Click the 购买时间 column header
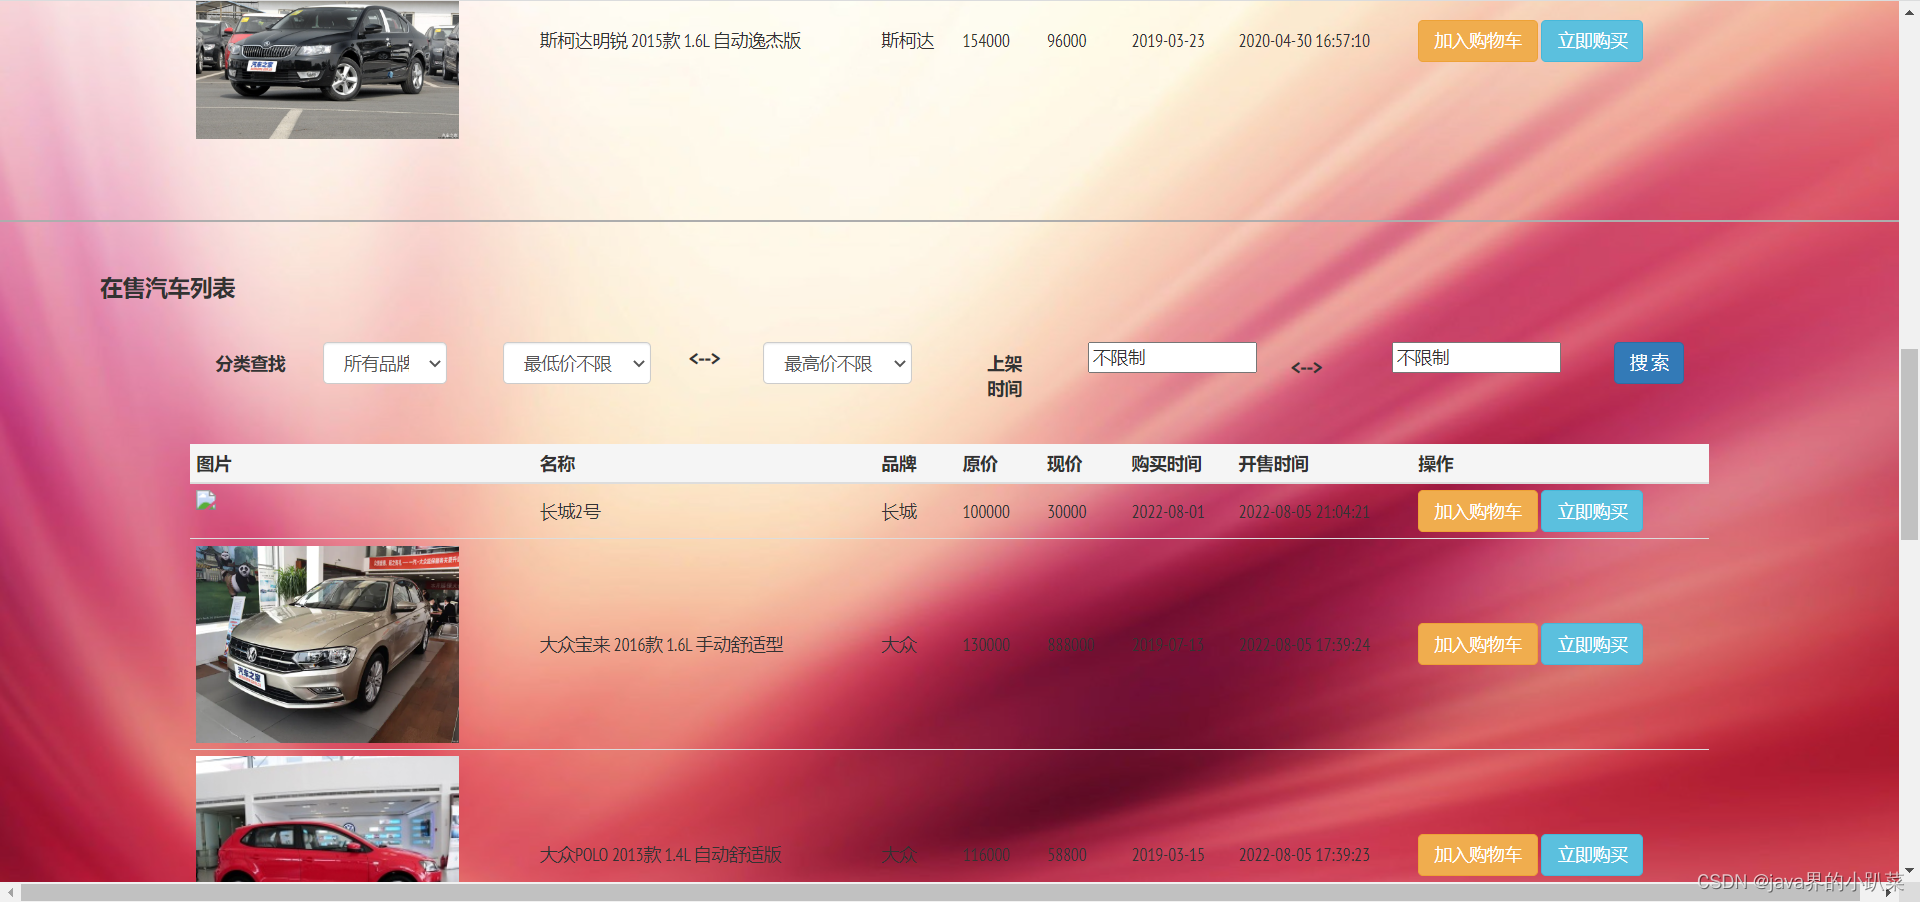 pos(1166,464)
